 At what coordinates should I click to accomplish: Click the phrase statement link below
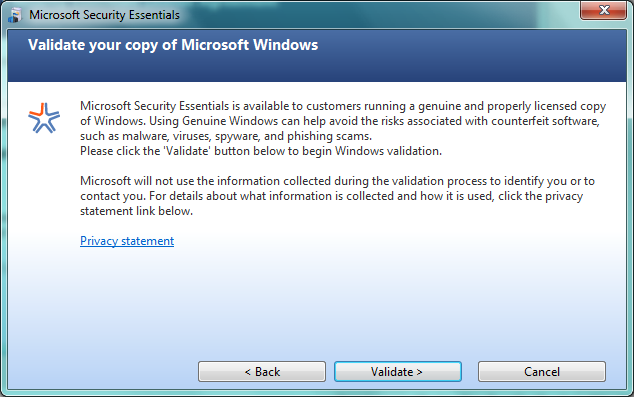point(136,211)
